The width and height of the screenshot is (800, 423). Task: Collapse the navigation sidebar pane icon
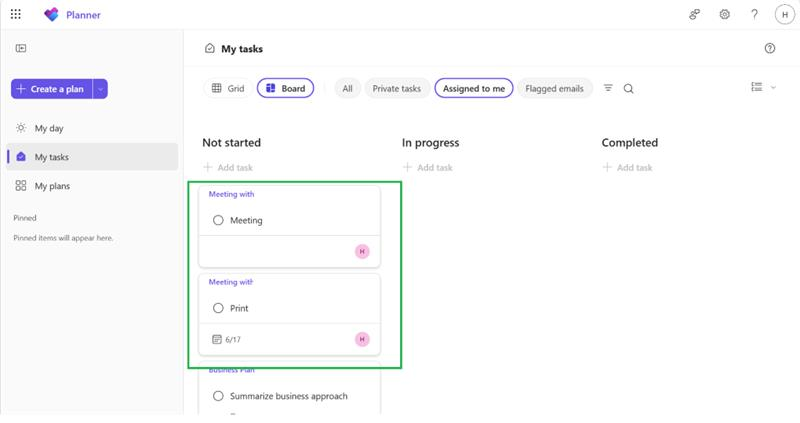[21, 48]
